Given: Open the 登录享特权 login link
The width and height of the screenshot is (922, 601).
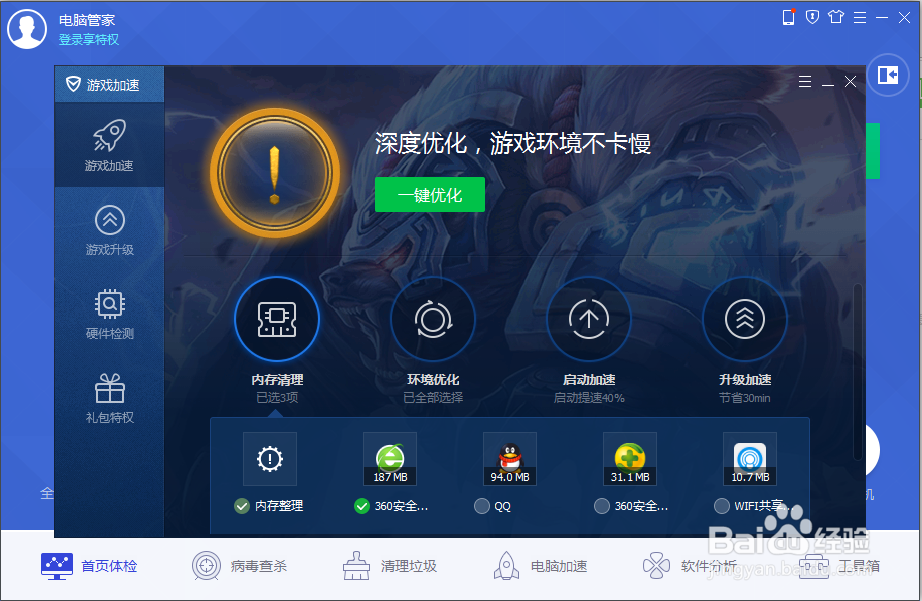Looking at the screenshot, I should click(89, 39).
